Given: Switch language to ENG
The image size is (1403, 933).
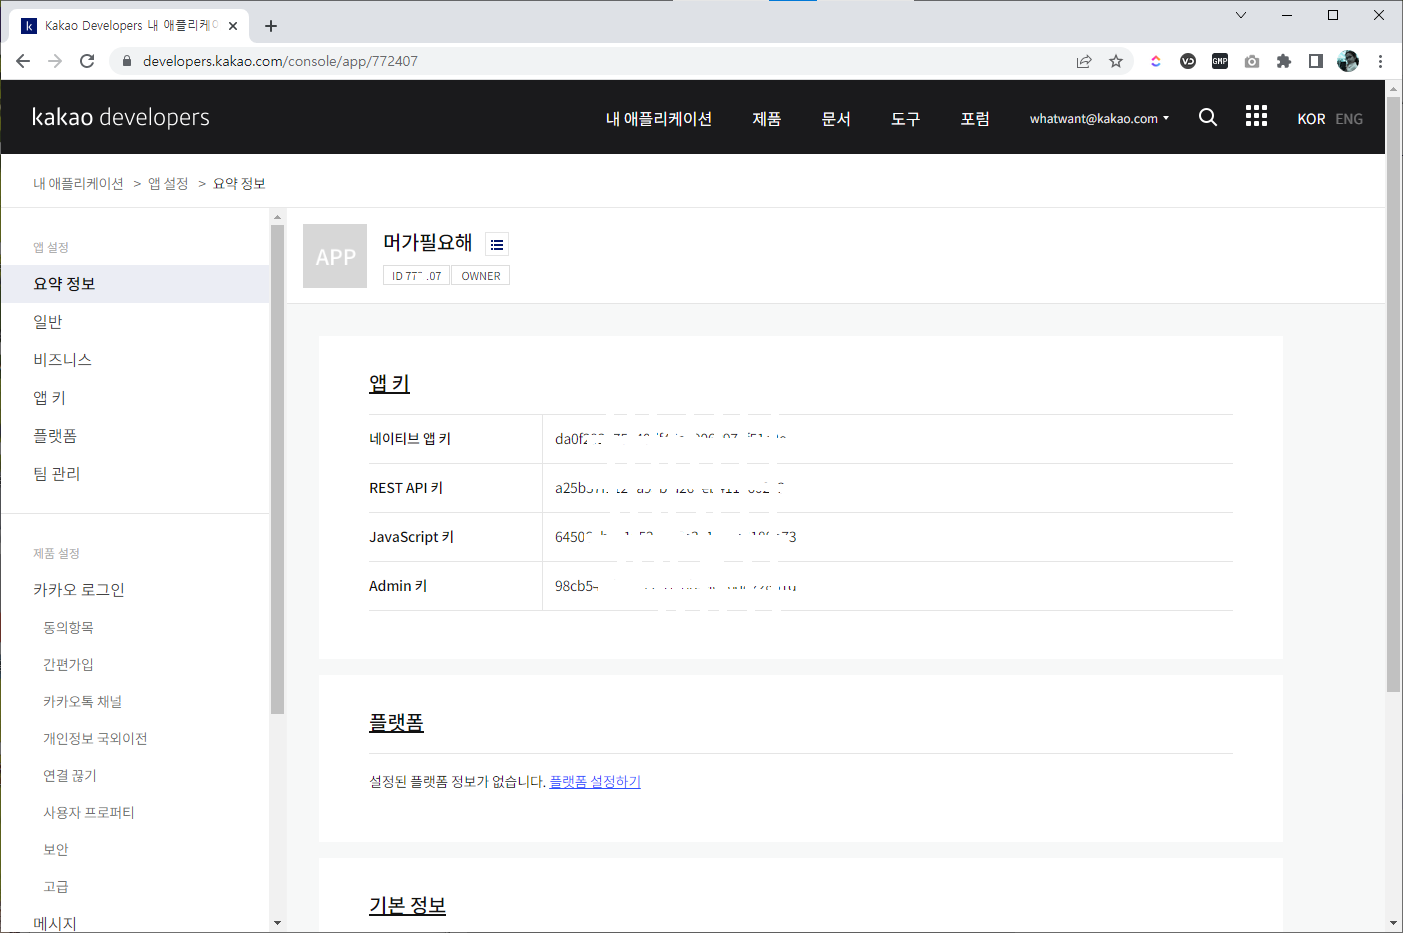Looking at the screenshot, I should pos(1349,119).
